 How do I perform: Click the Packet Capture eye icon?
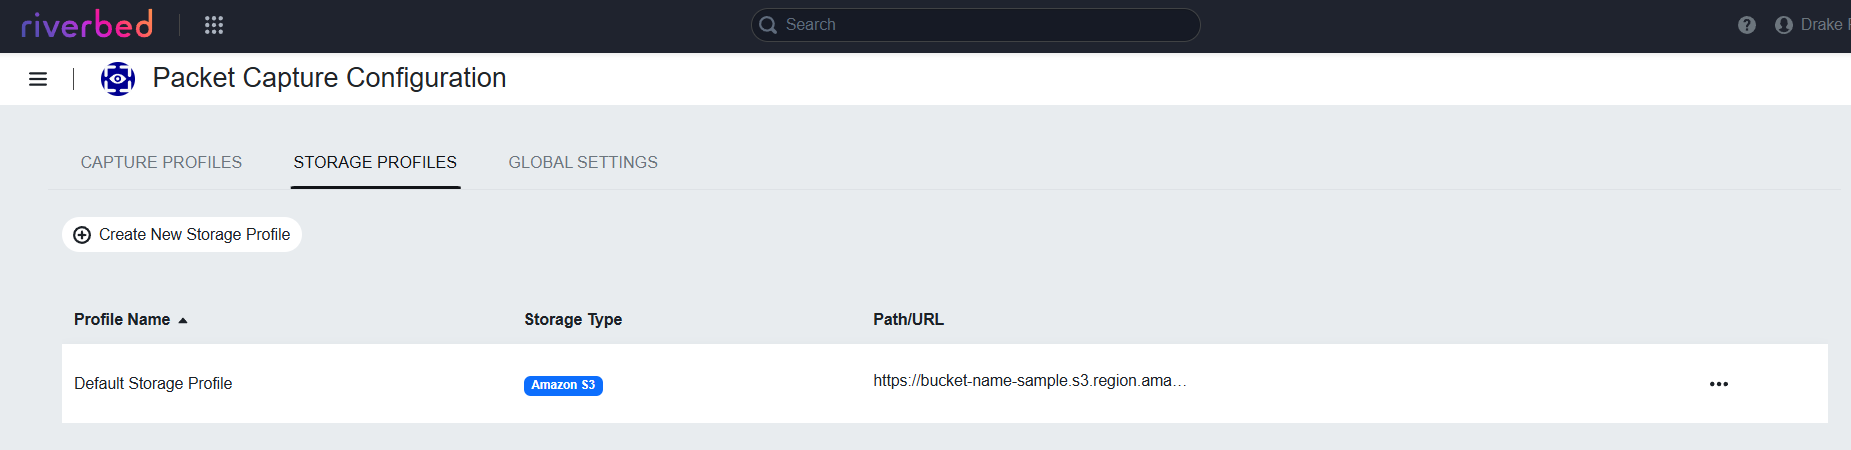coord(118,79)
